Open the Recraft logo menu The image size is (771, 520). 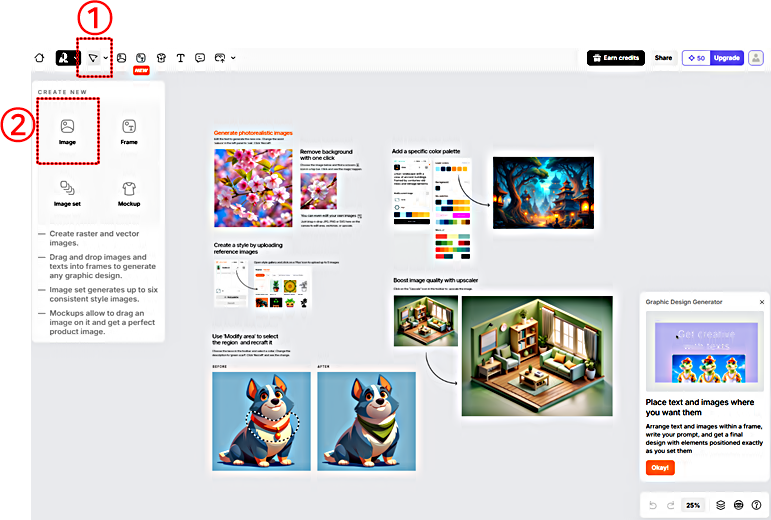coord(64,58)
